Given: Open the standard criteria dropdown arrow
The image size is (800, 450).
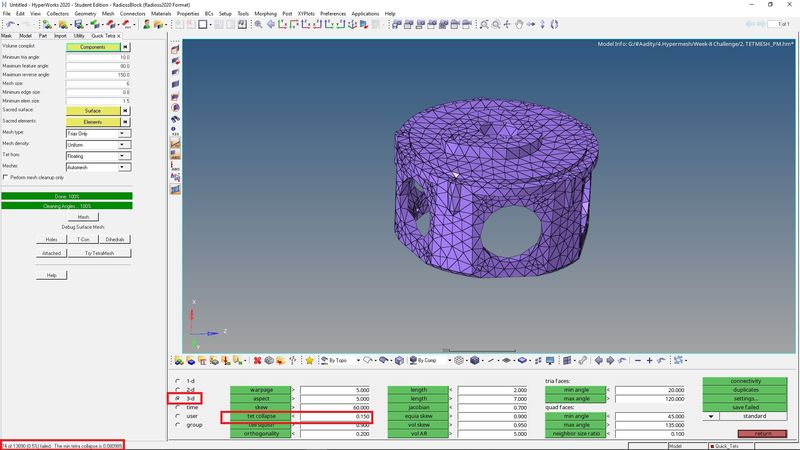Looking at the screenshot, I should coord(711,416).
